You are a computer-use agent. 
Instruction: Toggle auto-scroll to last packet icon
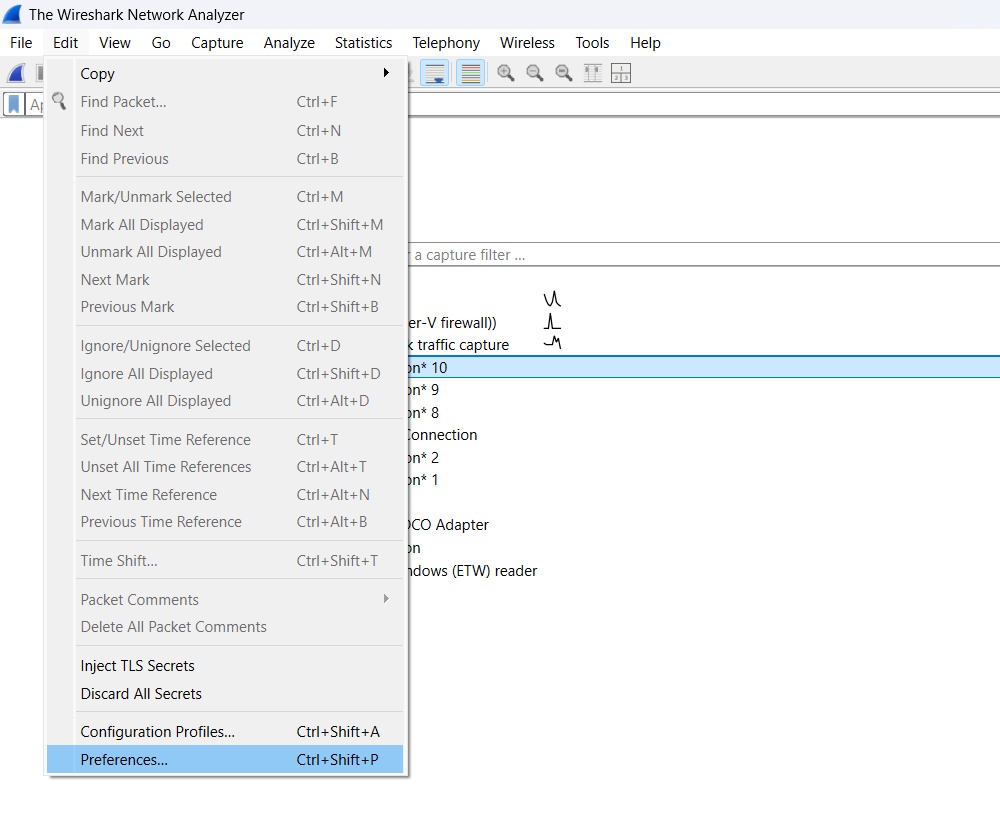point(435,73)
